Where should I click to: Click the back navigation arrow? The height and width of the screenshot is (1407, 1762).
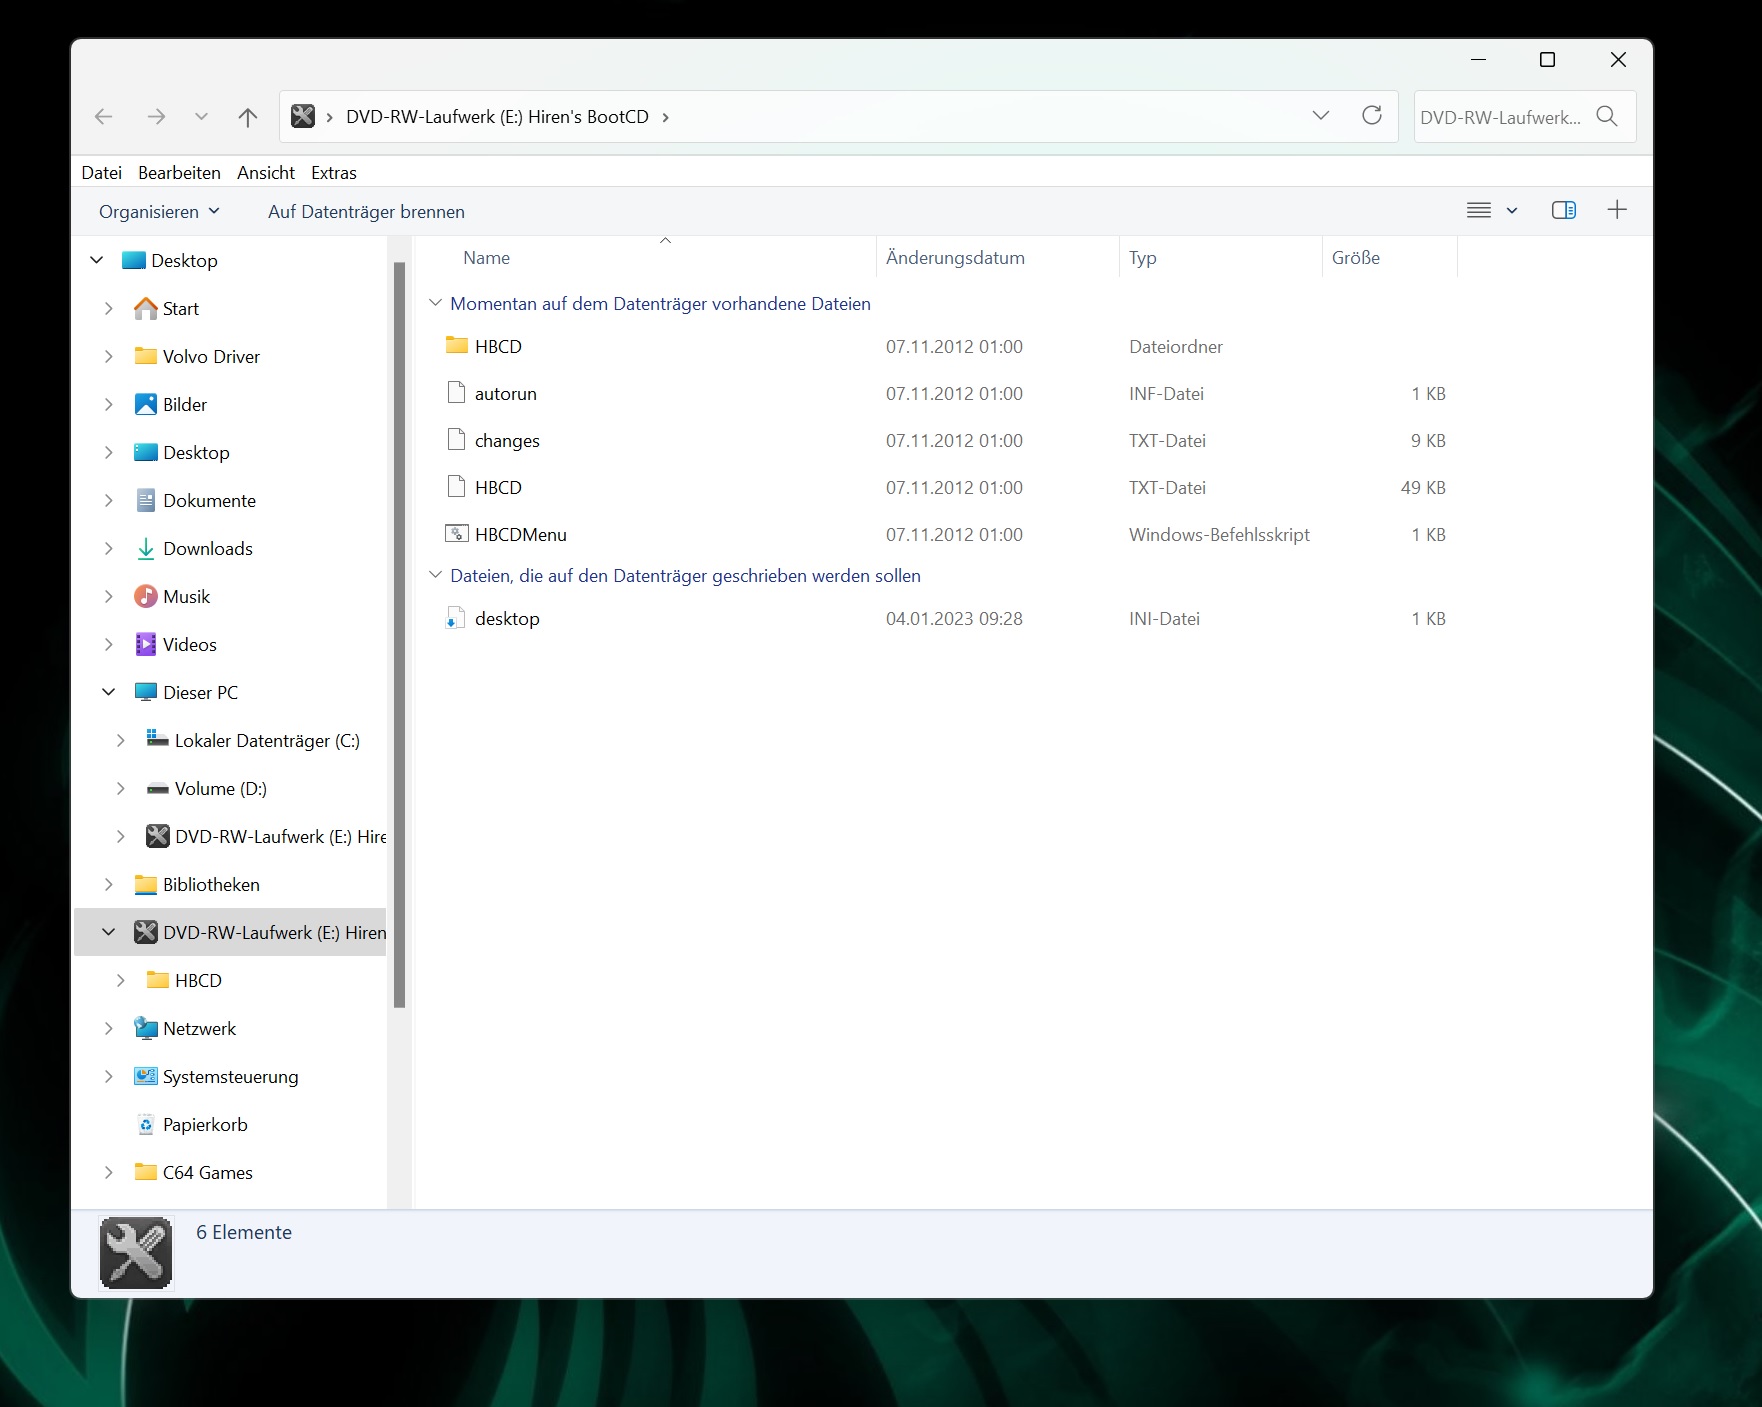[104, 117]
